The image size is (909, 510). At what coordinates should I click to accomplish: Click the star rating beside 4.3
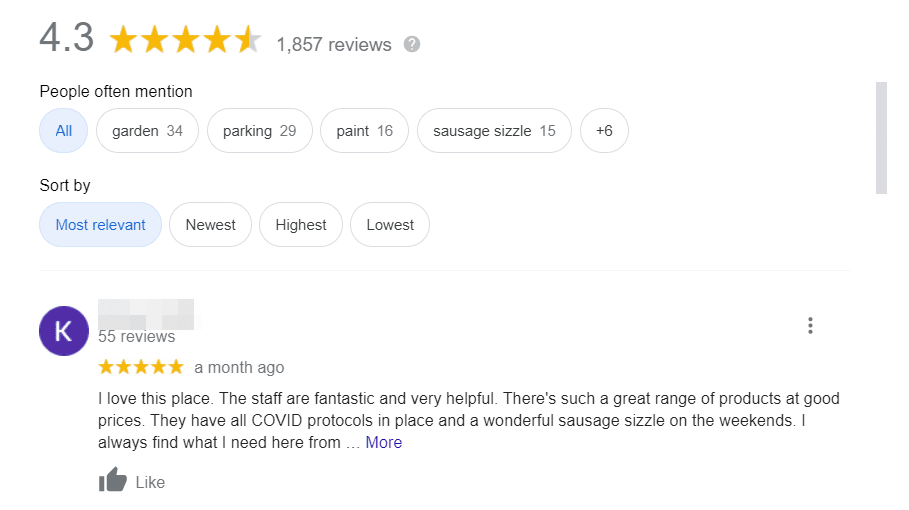coord(185,41)
